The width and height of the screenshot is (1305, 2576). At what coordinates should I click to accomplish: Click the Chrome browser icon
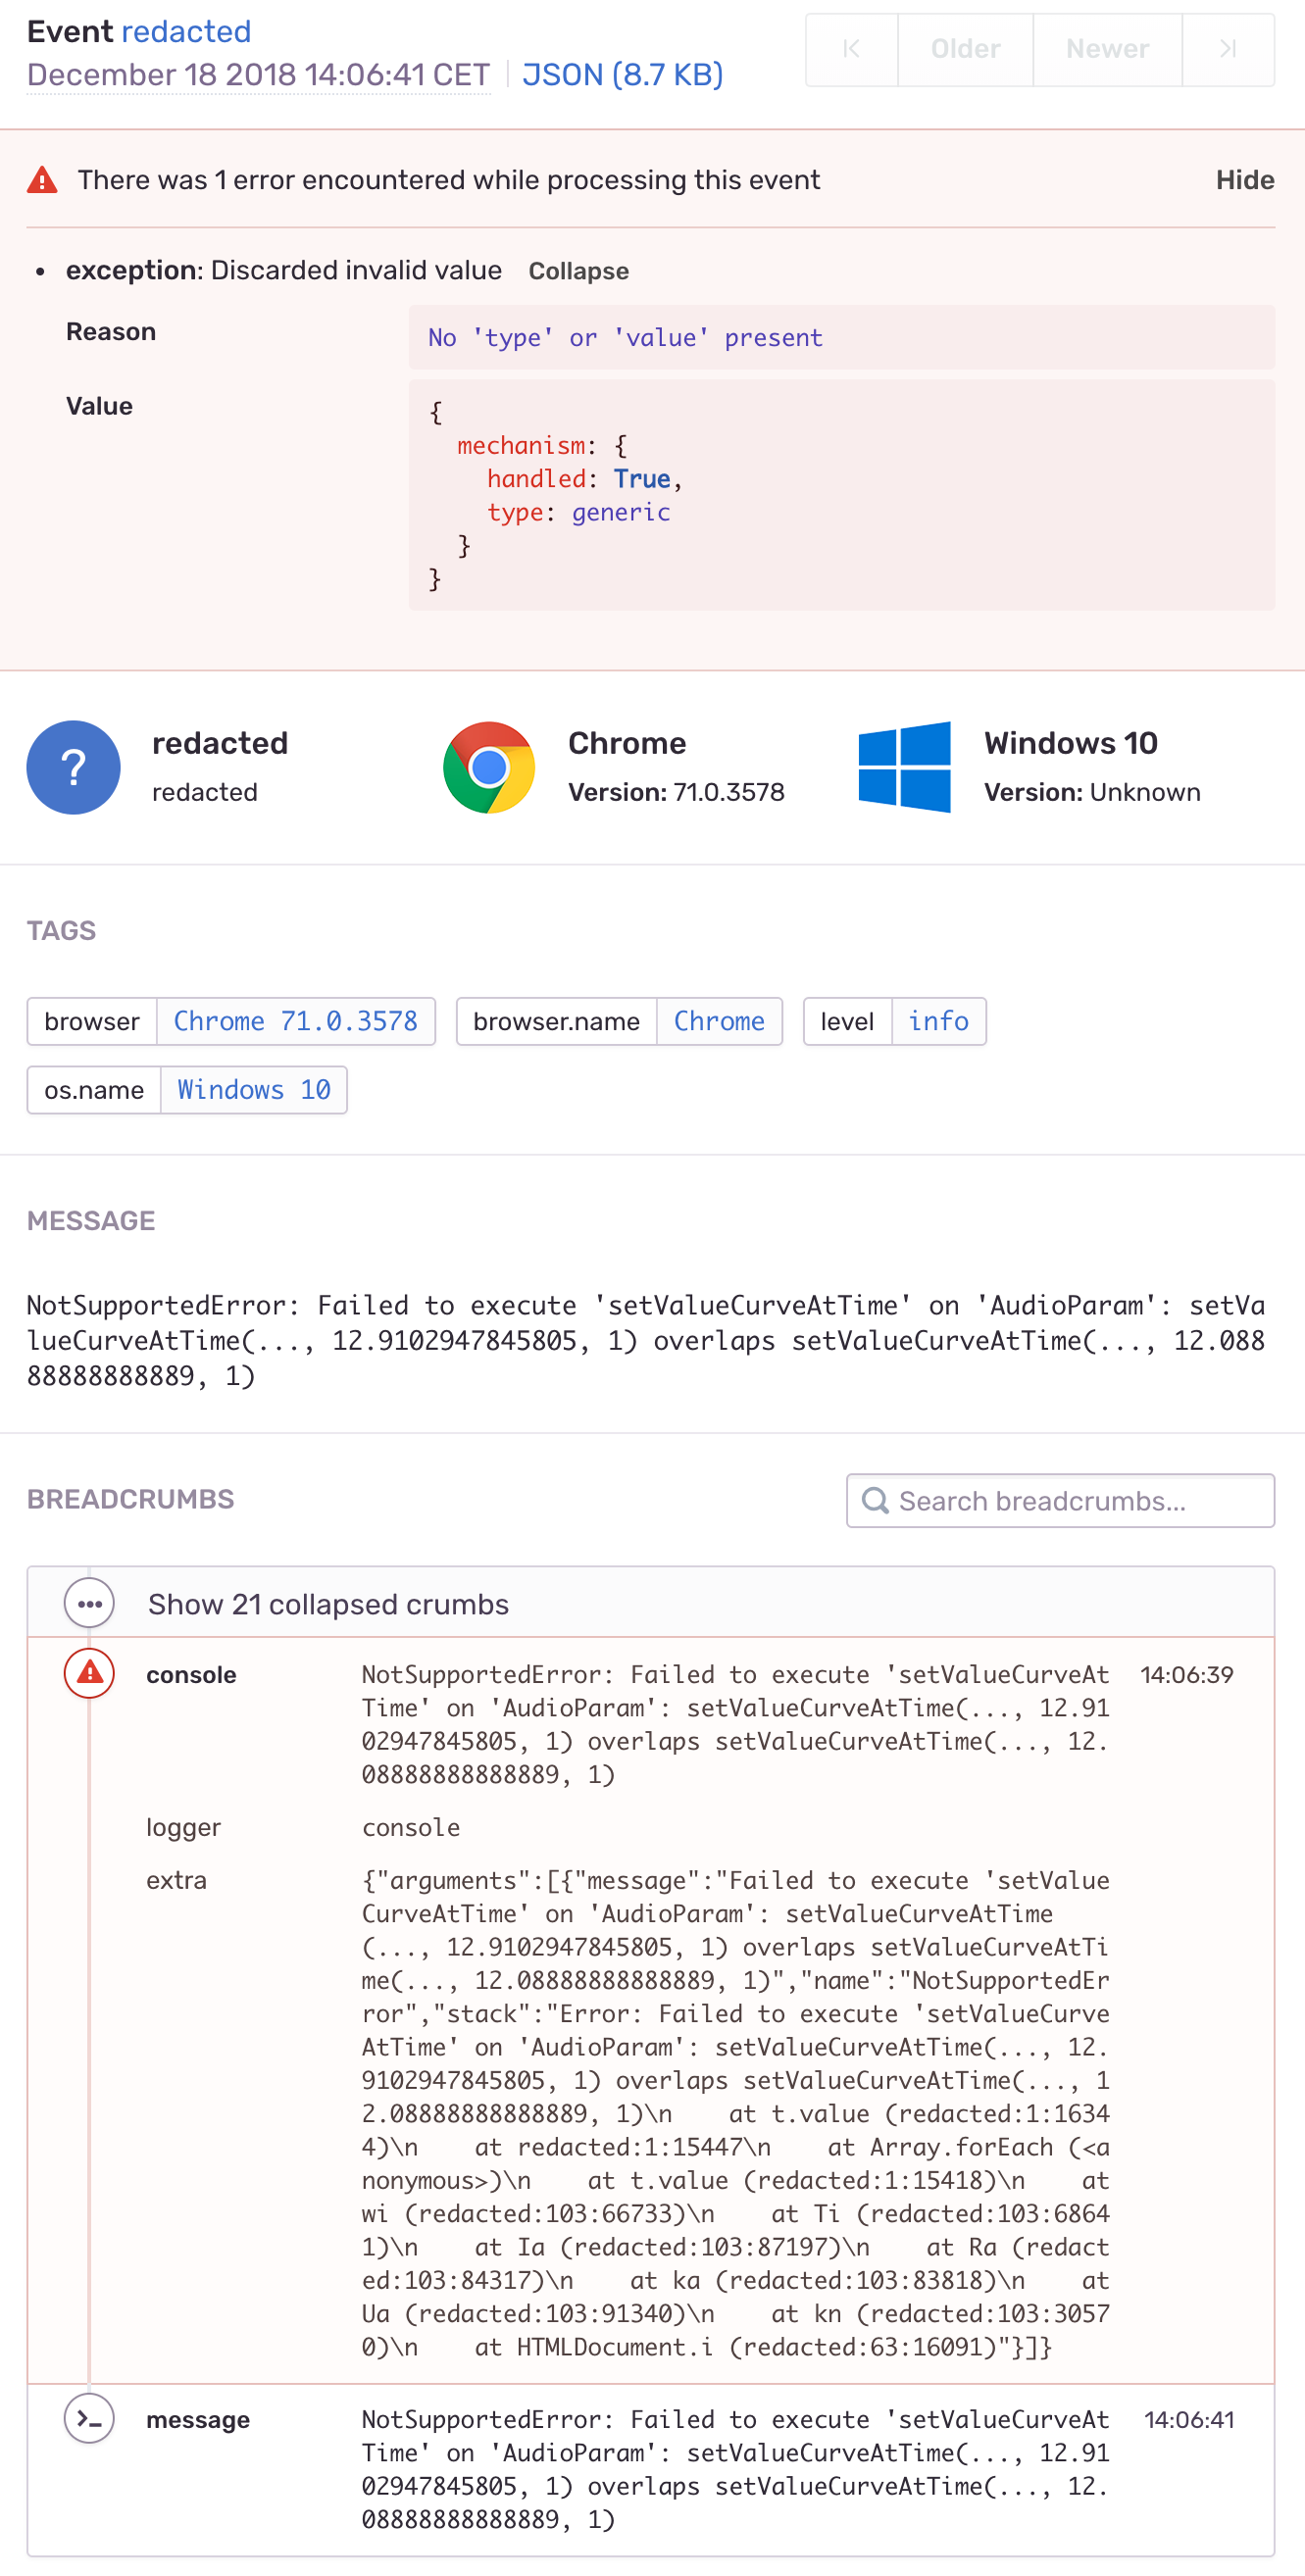tap(489, 767)
